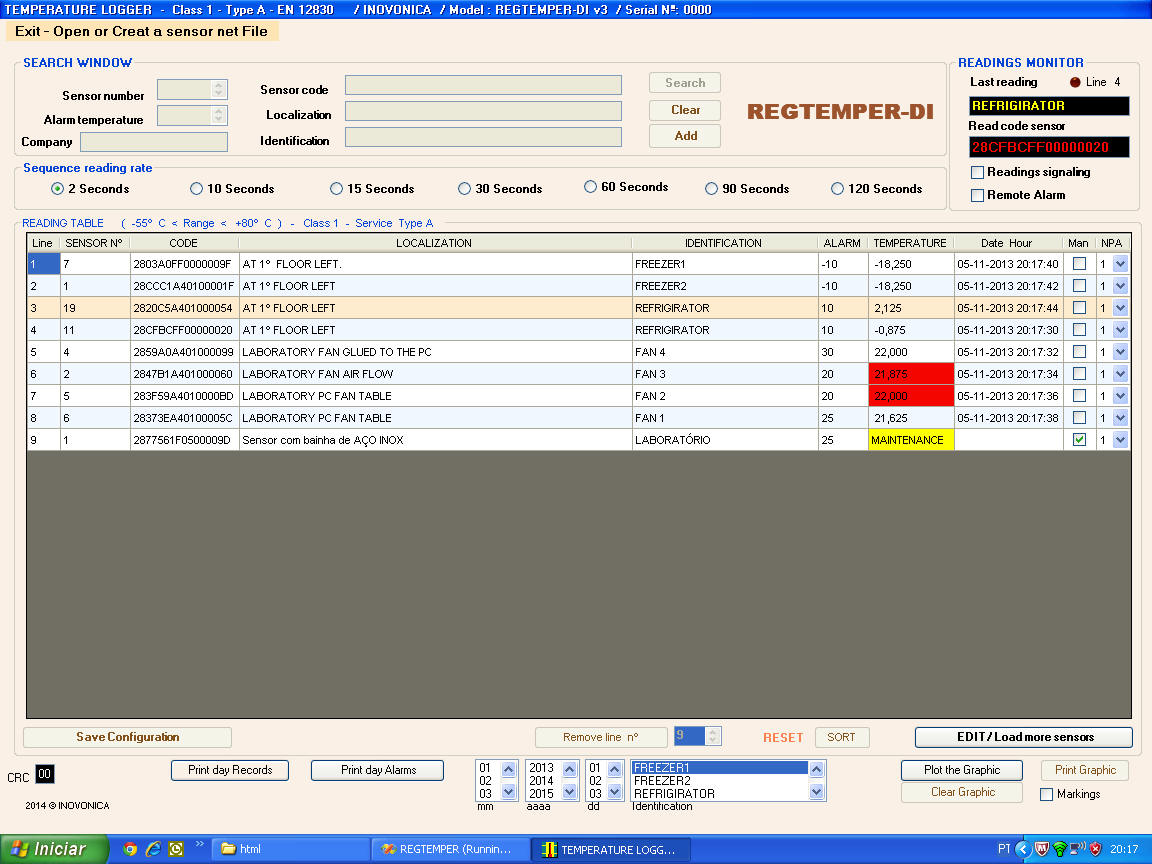This screenshot has width=1152, height=864.
Task: Tick the Remote Alarm checkbox
Action: coord(978,196)
